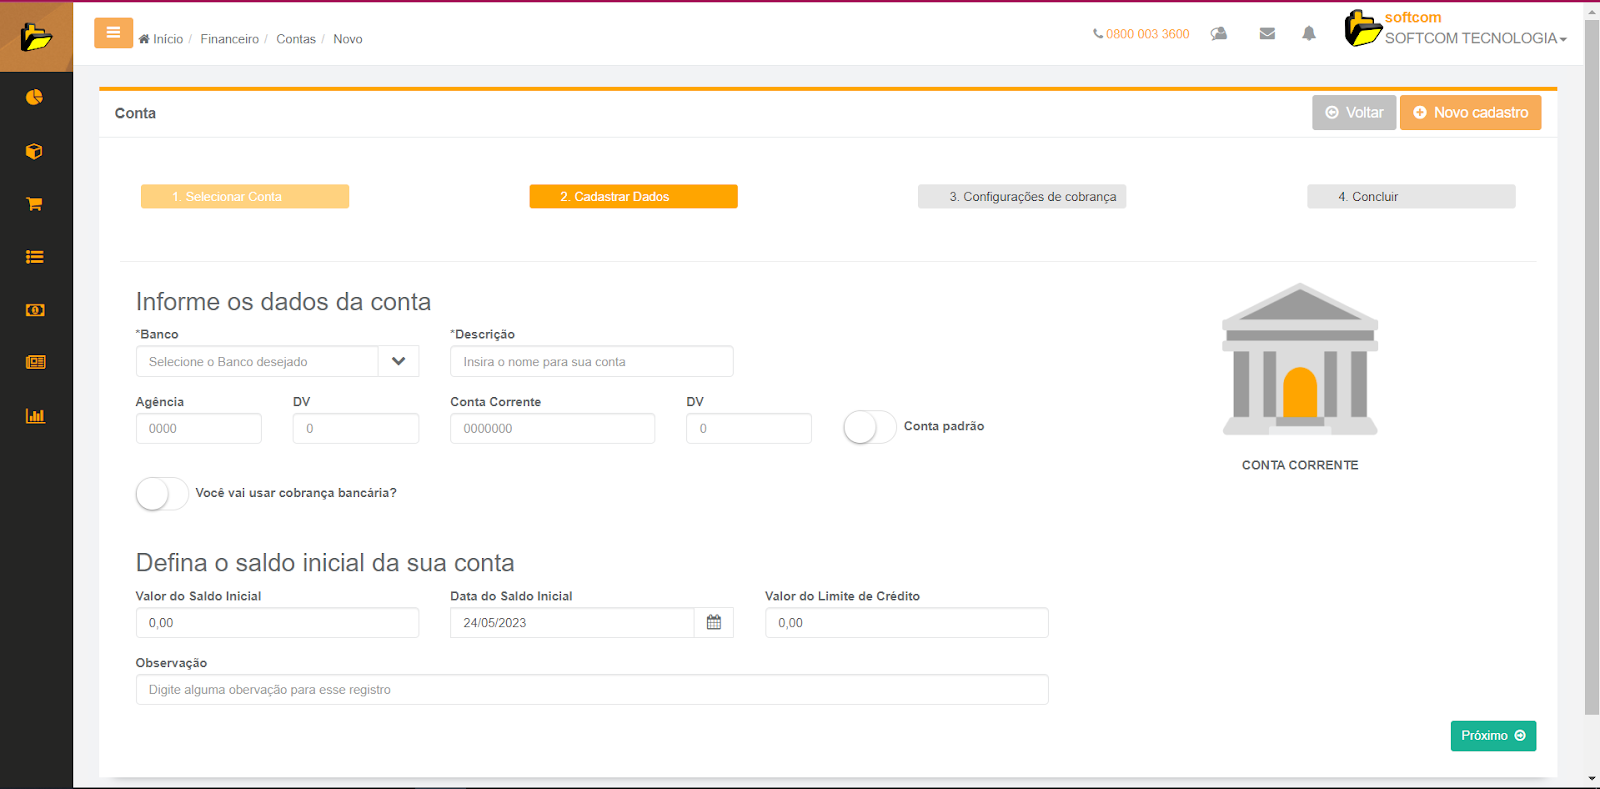
Task: Toggle the Conta padrão switch
Action: click(869, 427)
